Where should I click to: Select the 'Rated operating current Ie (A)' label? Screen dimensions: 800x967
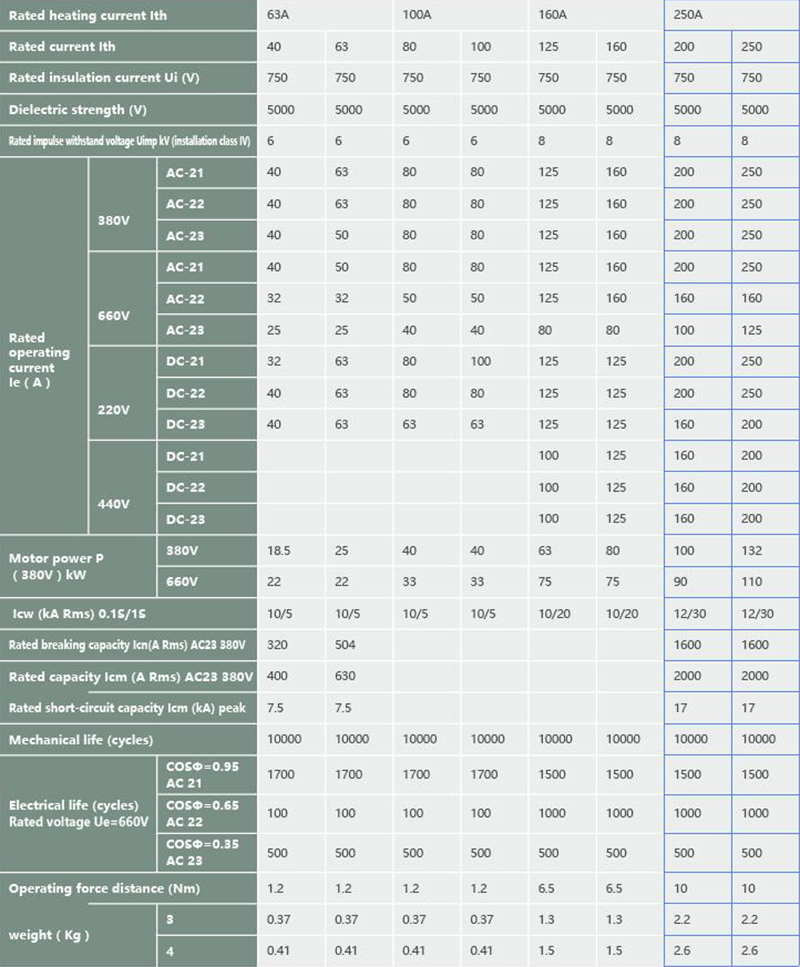click(x=45, y=360)
